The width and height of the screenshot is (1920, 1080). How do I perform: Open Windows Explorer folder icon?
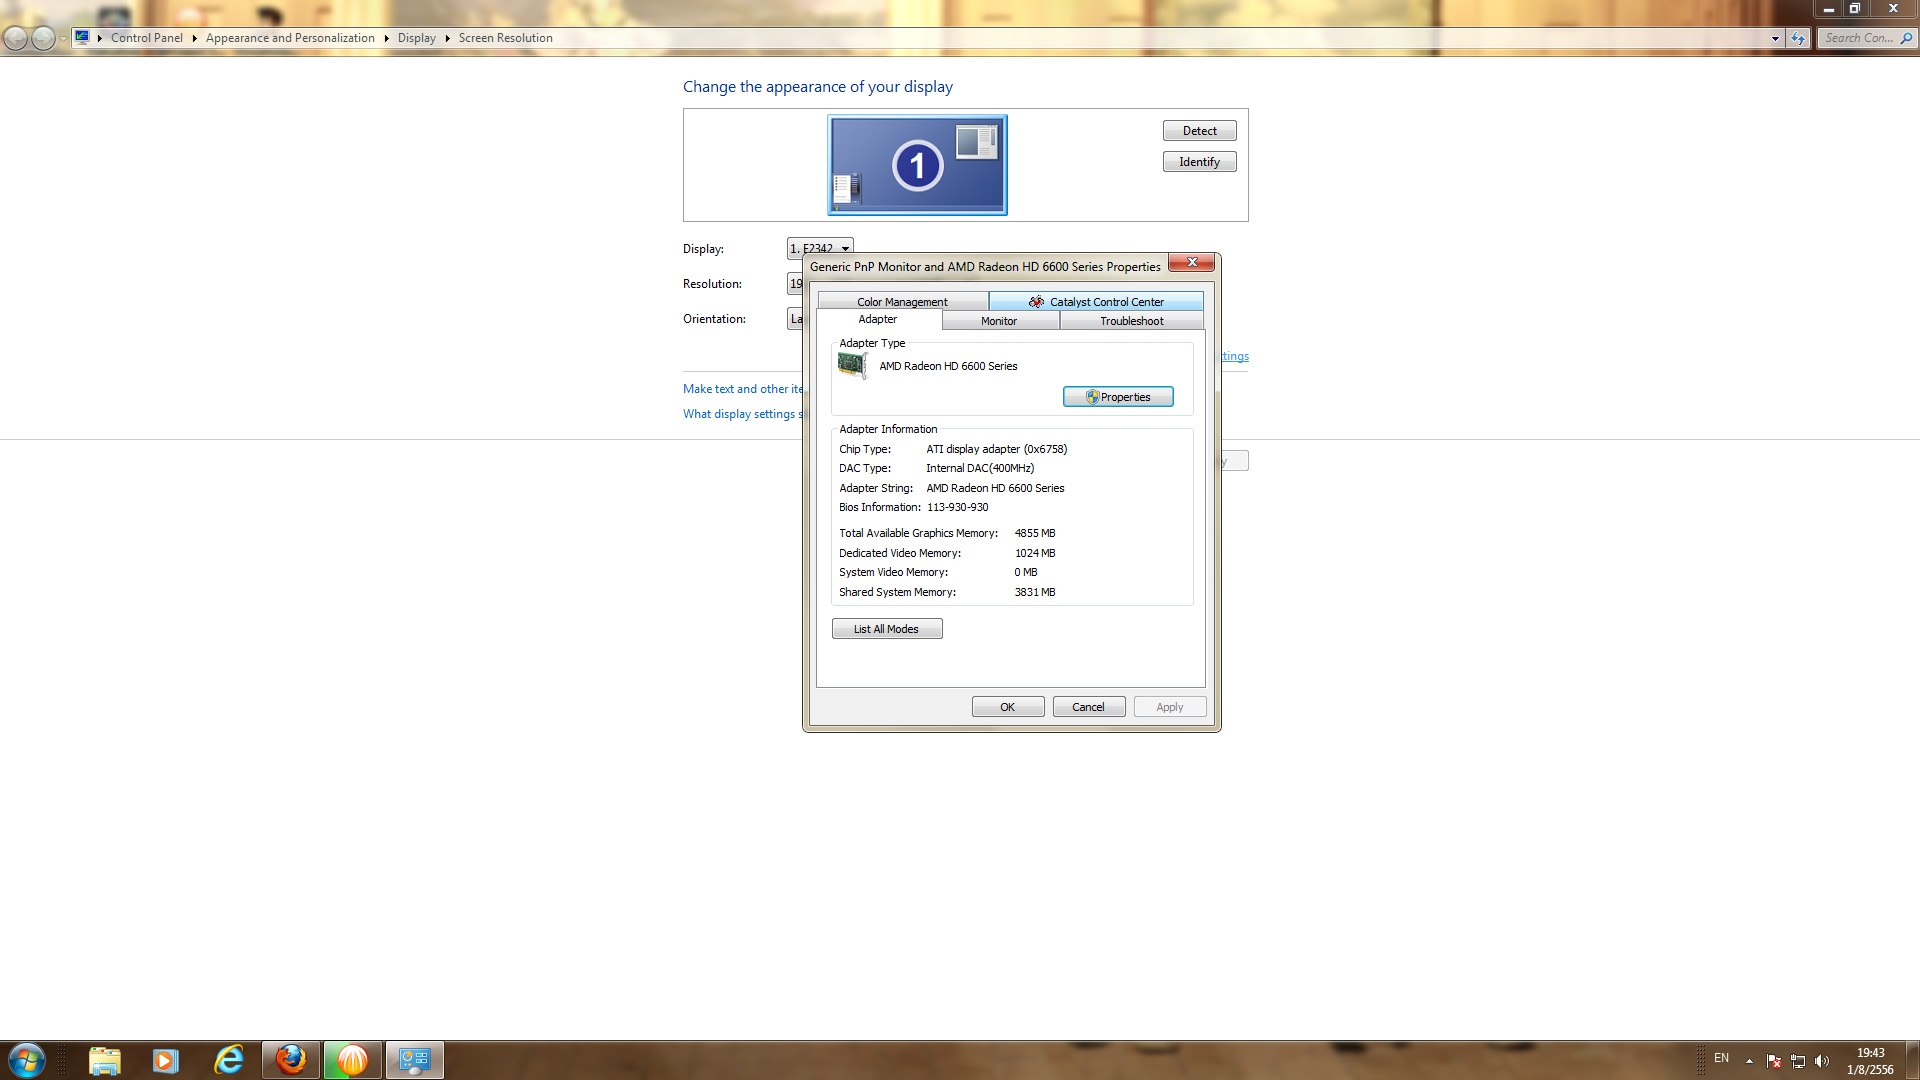(x=104, y=1059)
